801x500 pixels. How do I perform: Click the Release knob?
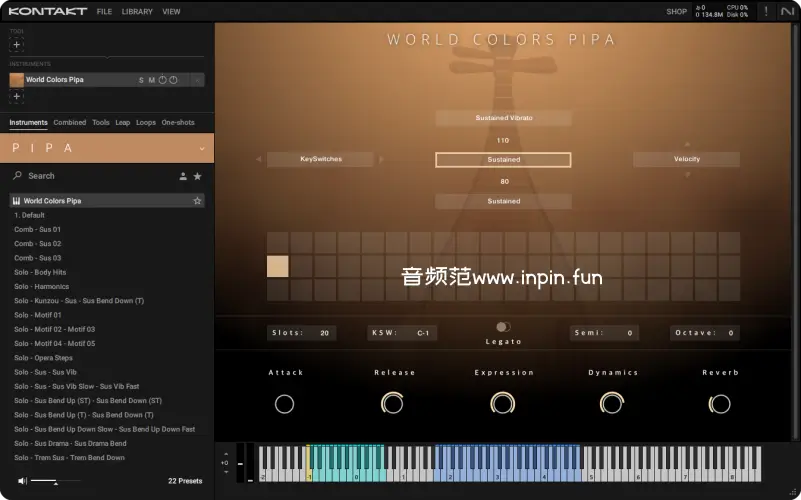click(x=392, y=403)
